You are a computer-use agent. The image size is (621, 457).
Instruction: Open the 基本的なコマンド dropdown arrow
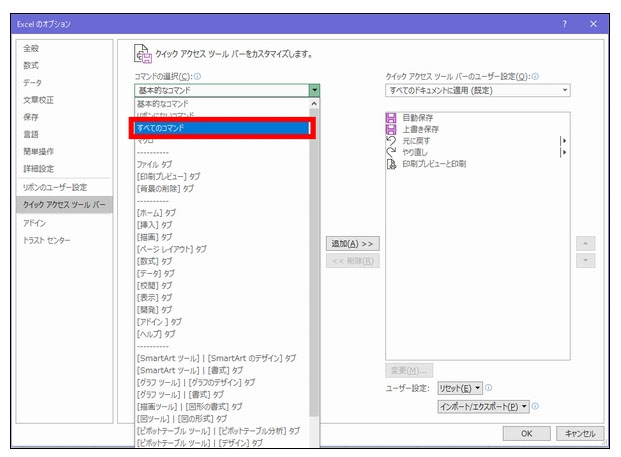pos(314,90)
